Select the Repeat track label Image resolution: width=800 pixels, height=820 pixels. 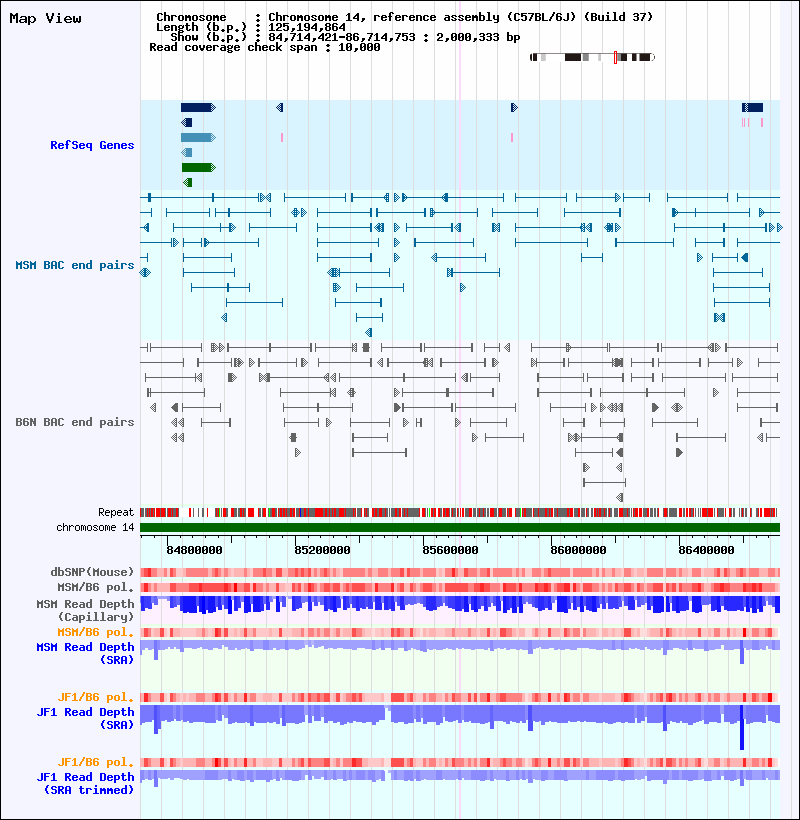point(116,512)
